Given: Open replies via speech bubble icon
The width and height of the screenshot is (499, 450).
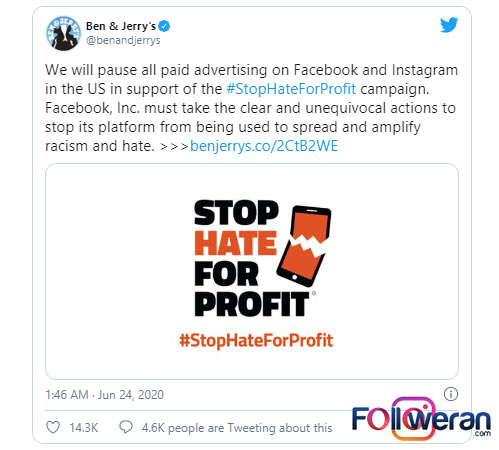Looking at the screenshot, I should [x=126, y=427].
